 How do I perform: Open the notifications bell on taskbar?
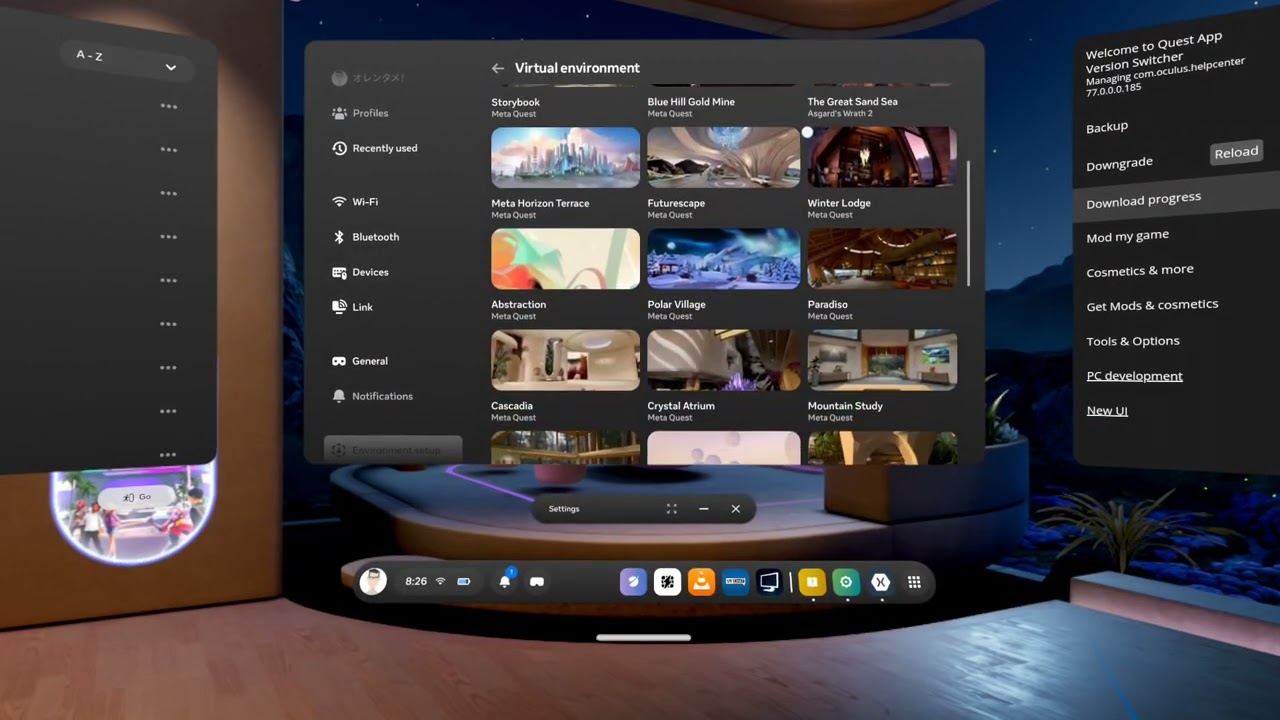(505, 581)
